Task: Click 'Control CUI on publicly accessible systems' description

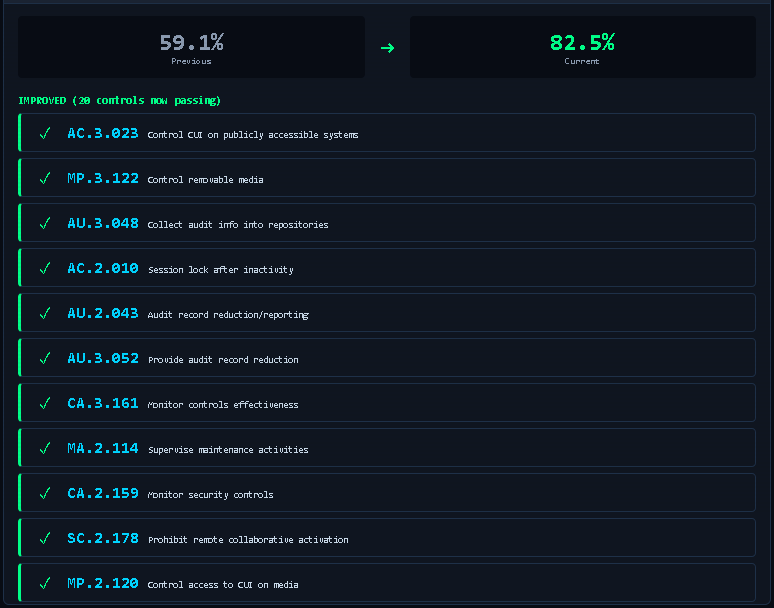Action: pos(253,135)
